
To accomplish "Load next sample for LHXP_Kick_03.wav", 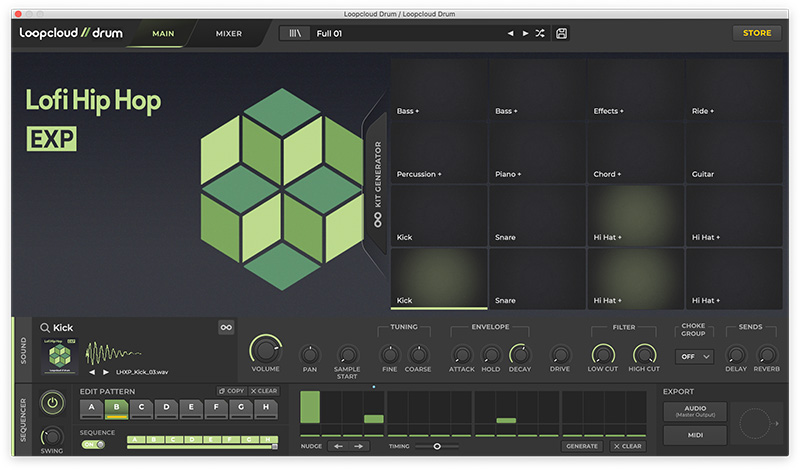I will [x=106, y=372].
